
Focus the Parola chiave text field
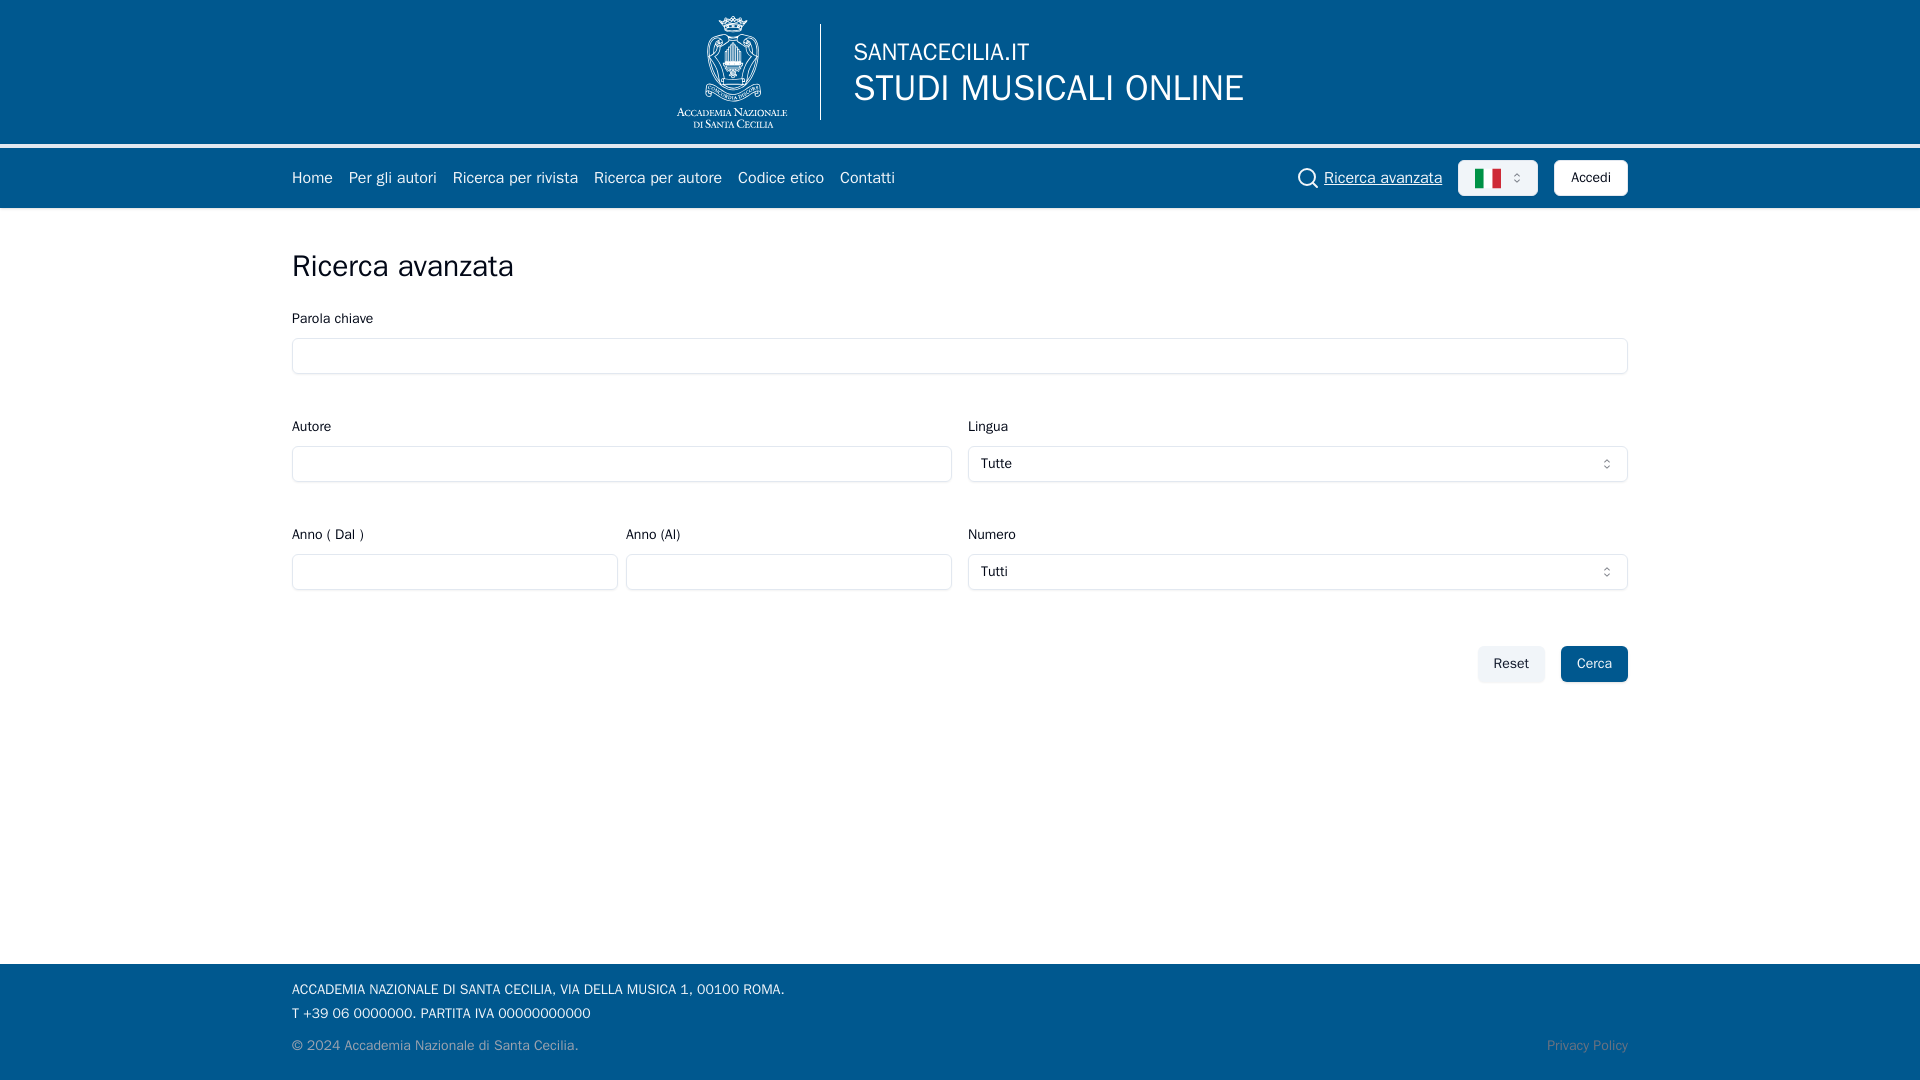coord(959,356)
